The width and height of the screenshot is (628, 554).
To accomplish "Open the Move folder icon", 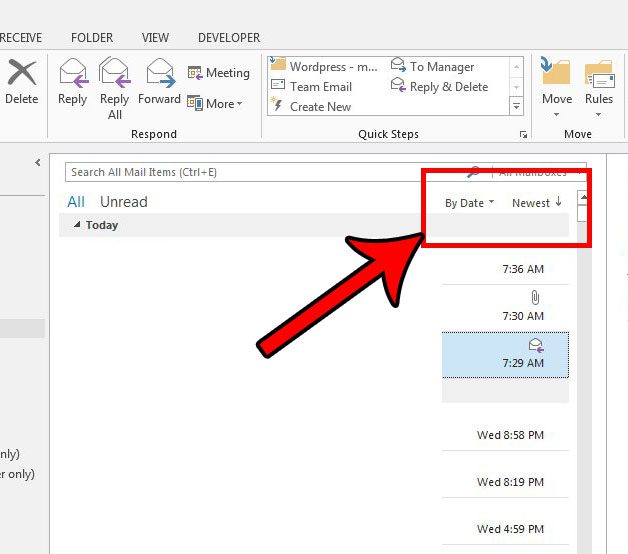I will coord(557,75).
